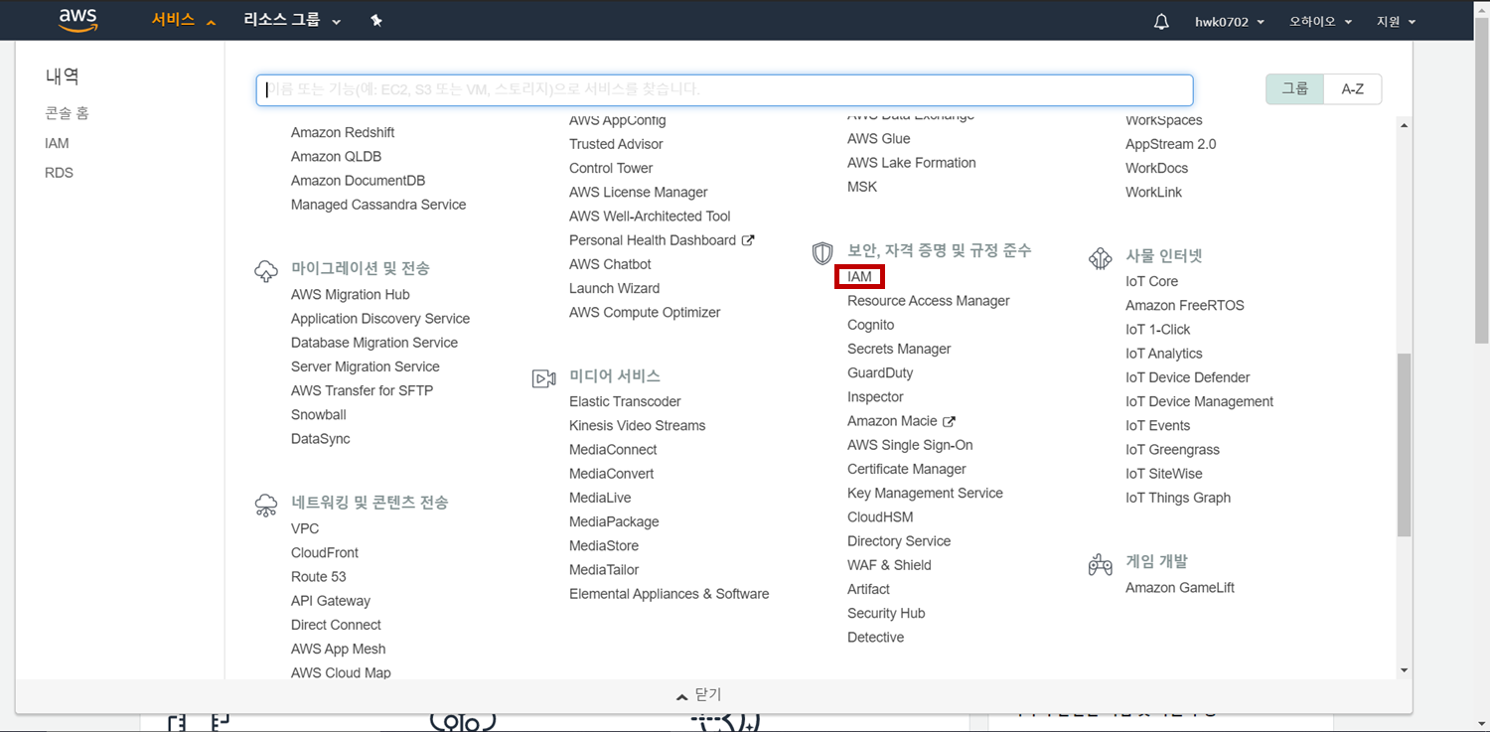Open AWS Compute Optimizer
This screenshot has height=732, width=1490.
click(645, 312)
